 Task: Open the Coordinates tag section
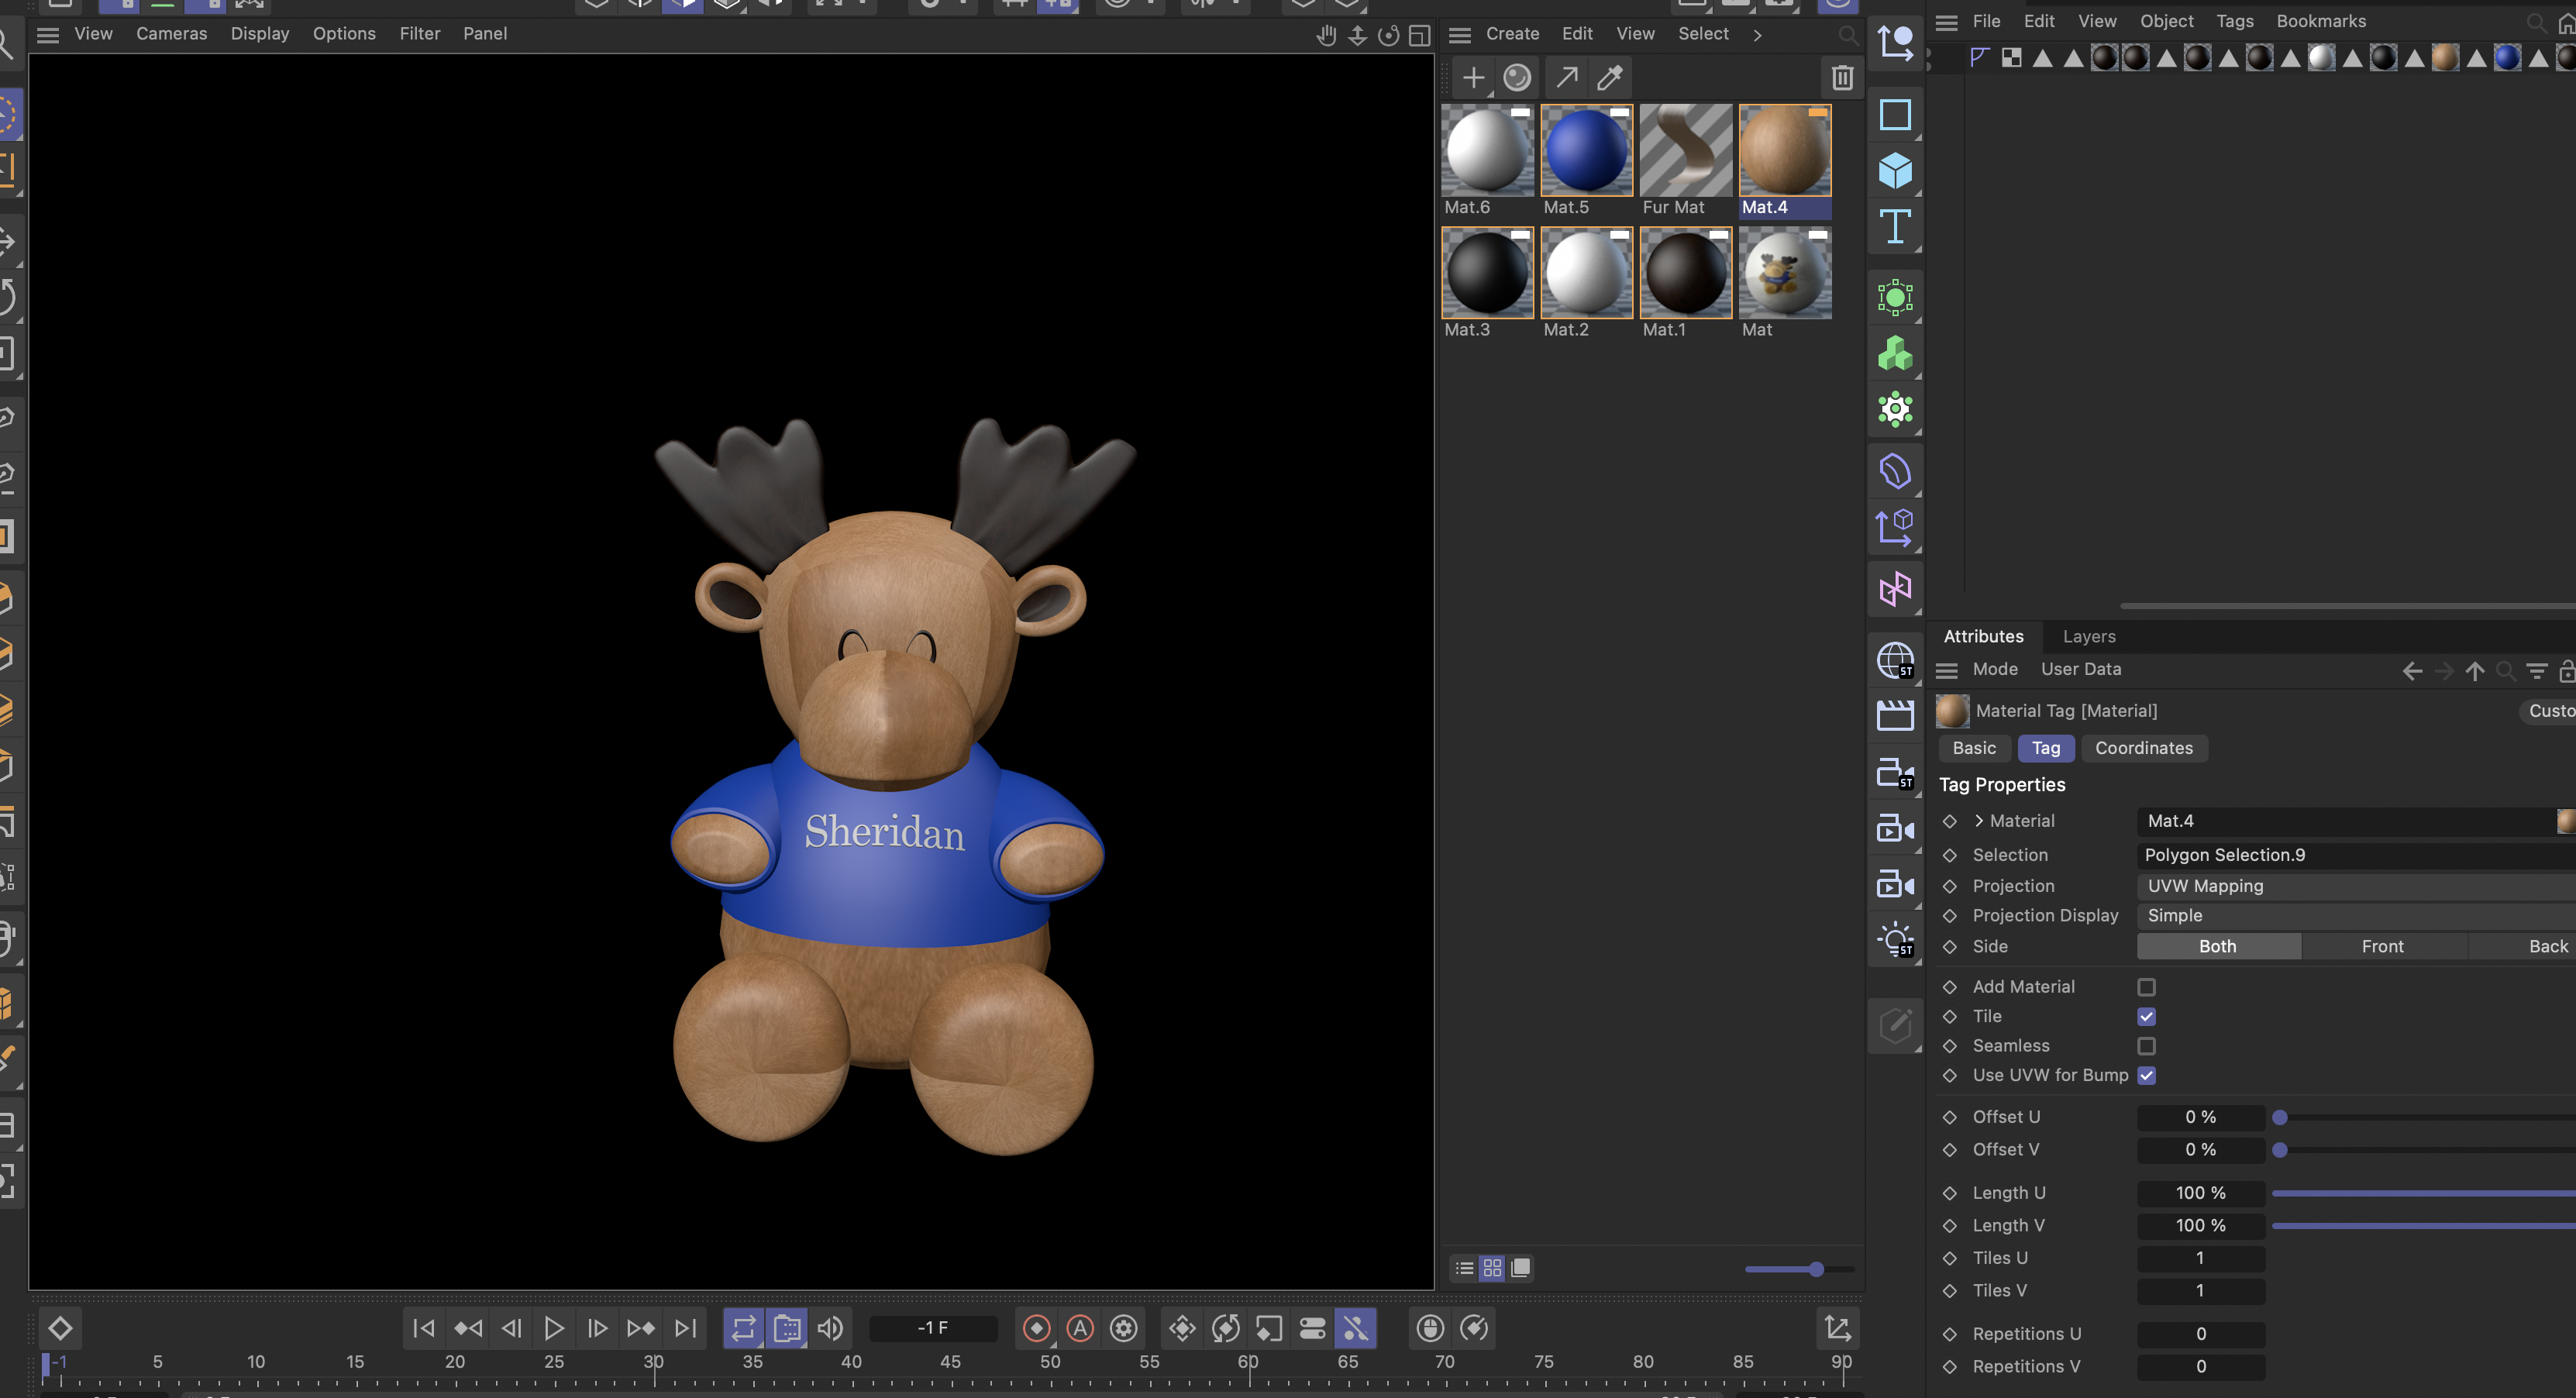tap(2143, 748)
